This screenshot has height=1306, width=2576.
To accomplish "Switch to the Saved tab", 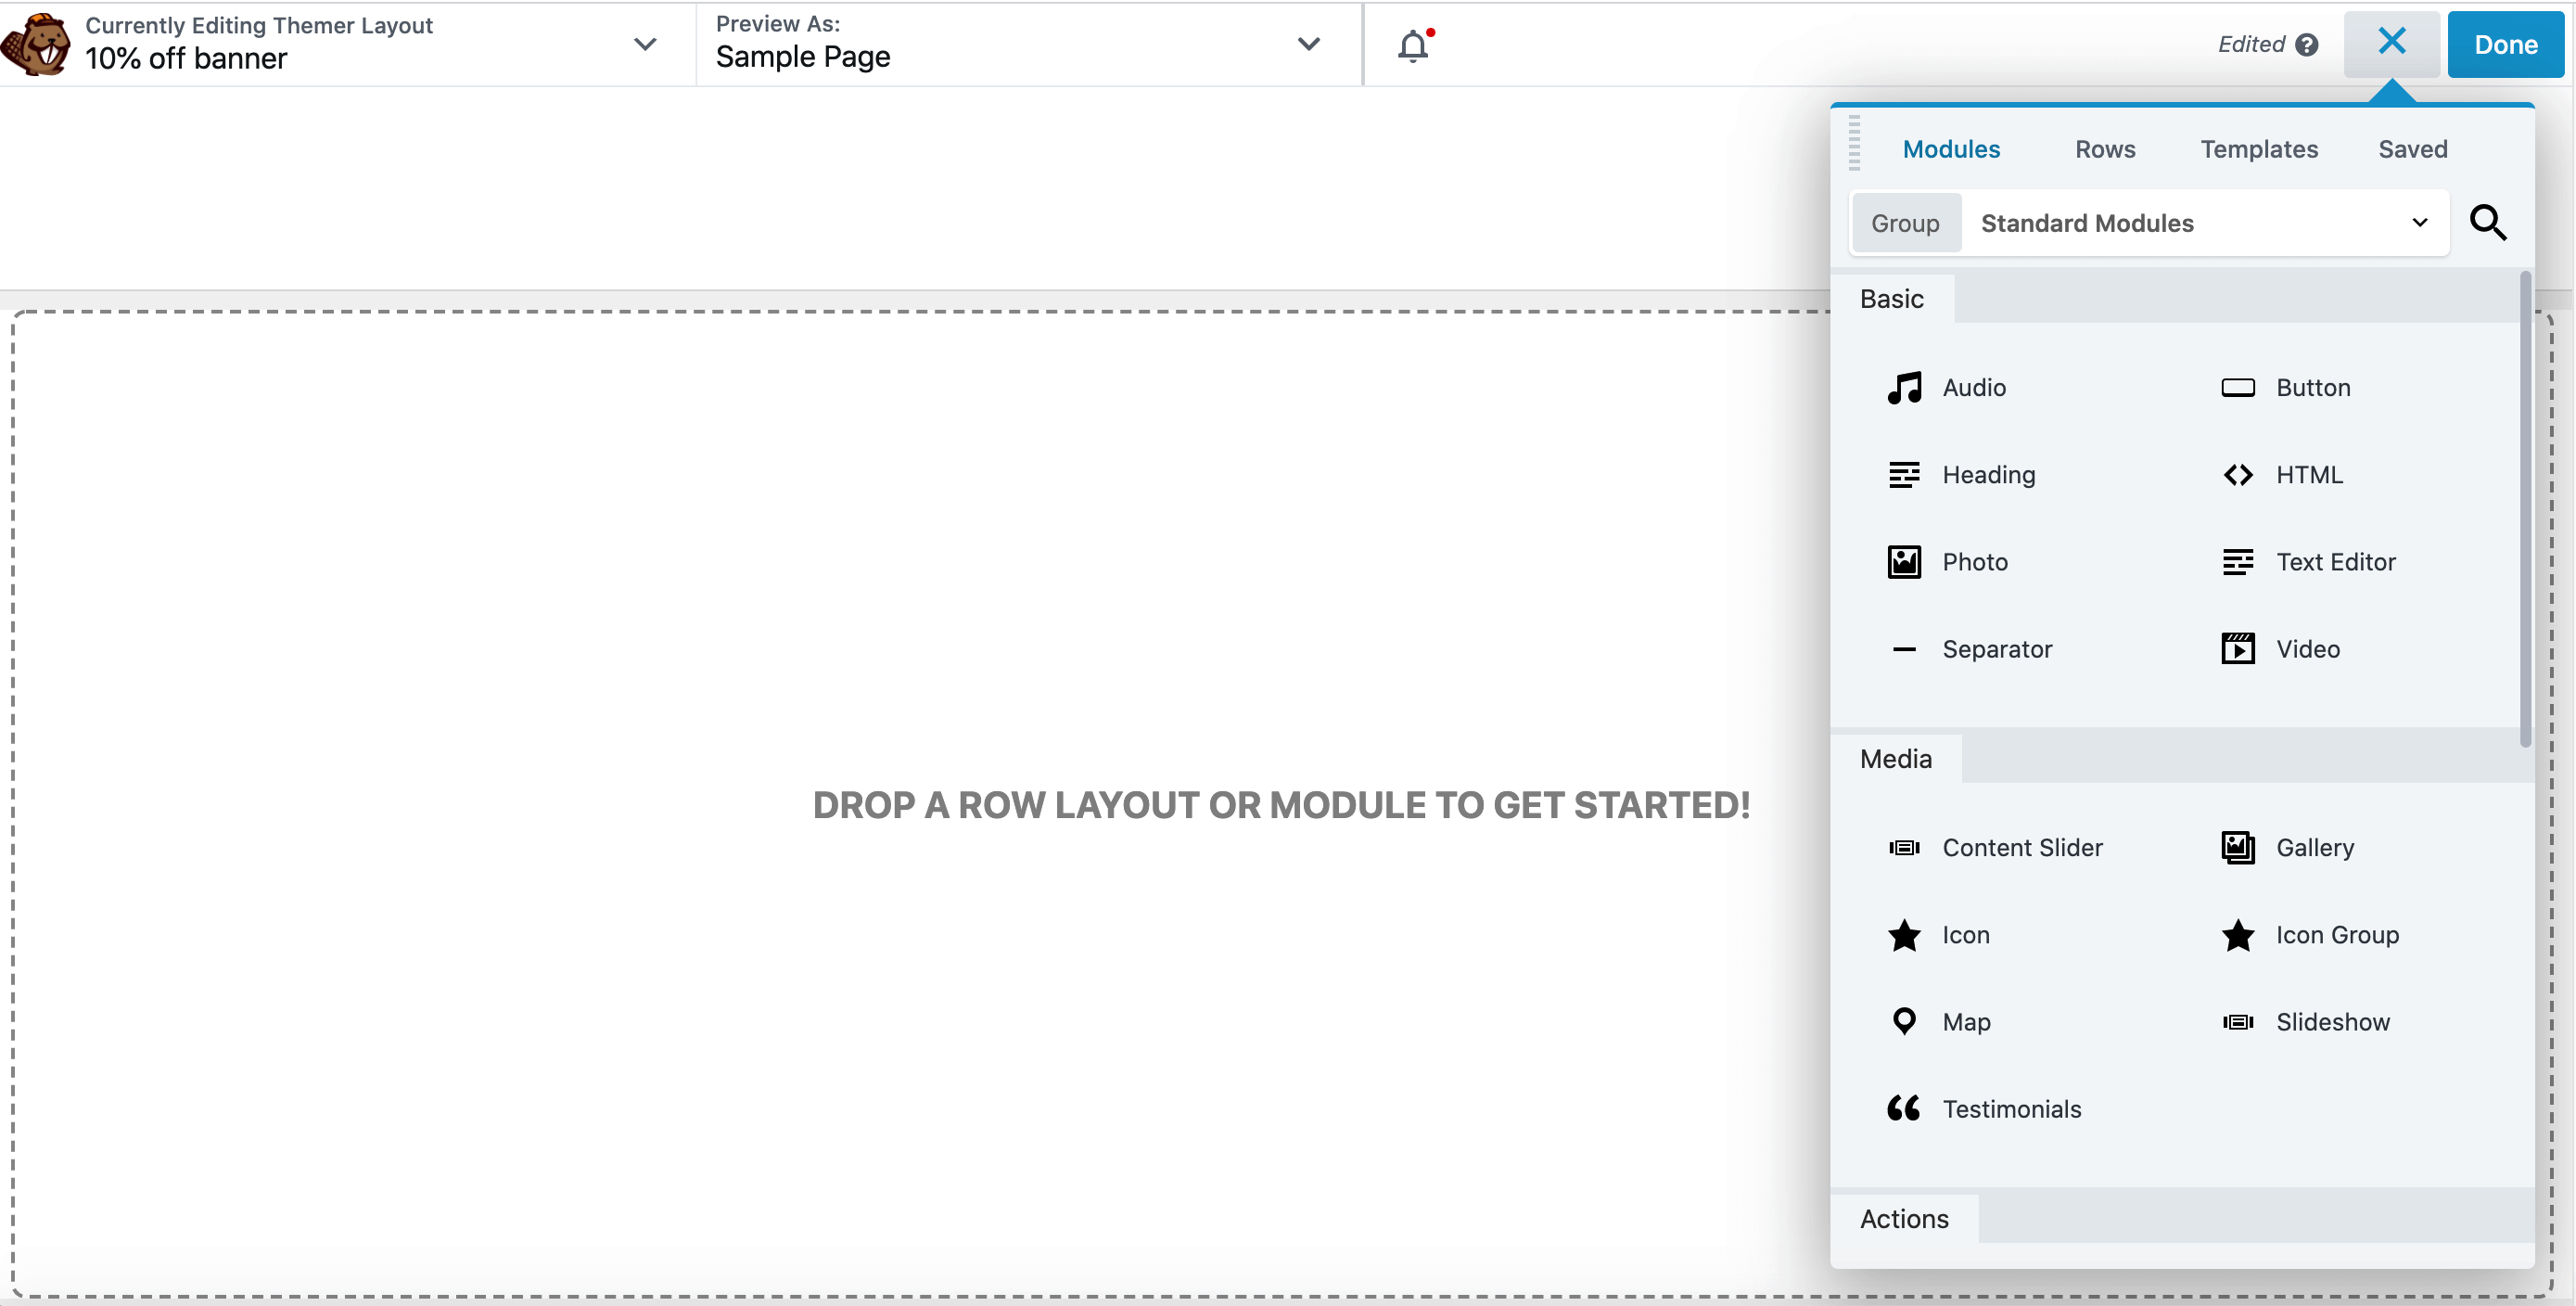I will tap(2413, 149).
